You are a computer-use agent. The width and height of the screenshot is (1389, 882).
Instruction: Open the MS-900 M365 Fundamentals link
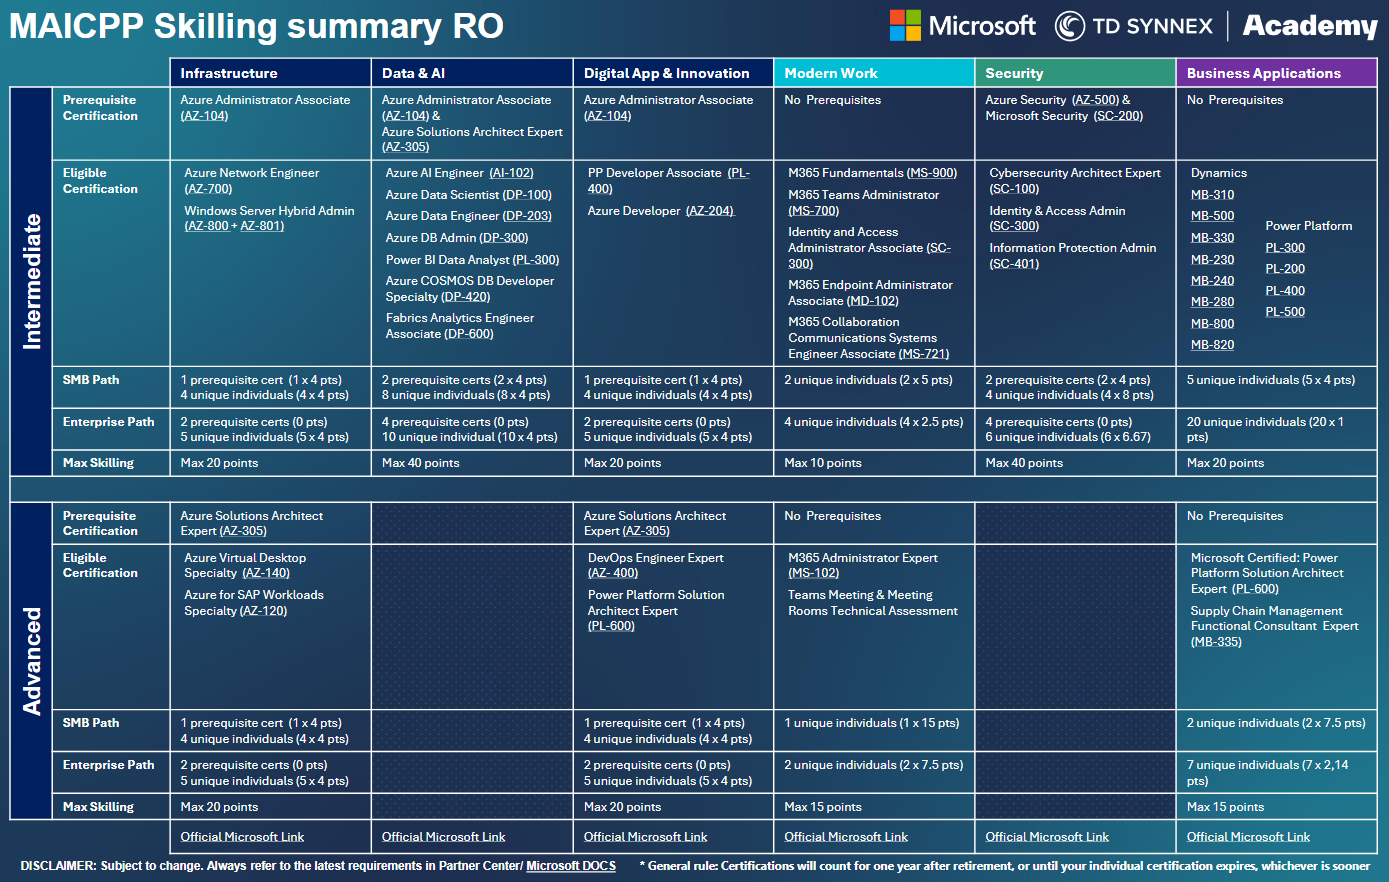[932, 173]
